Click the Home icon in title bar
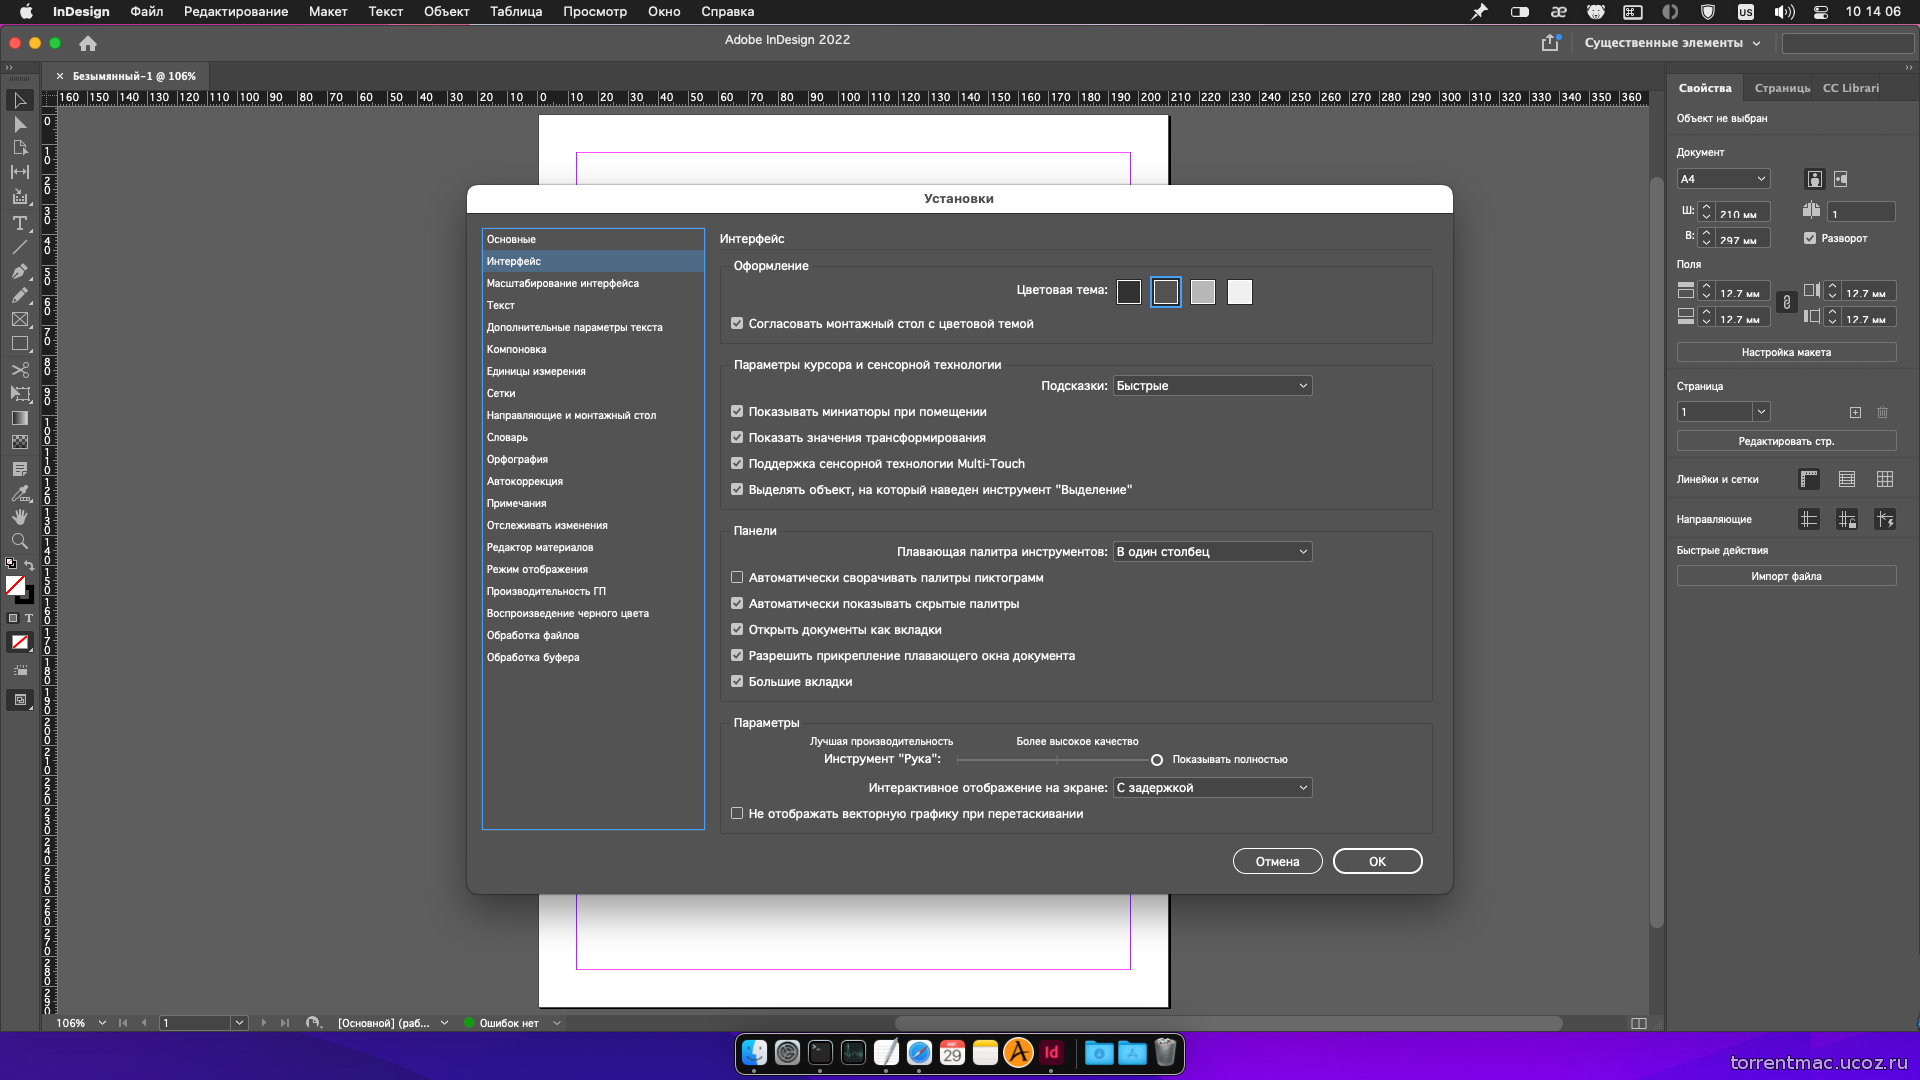 coord(88,43)
